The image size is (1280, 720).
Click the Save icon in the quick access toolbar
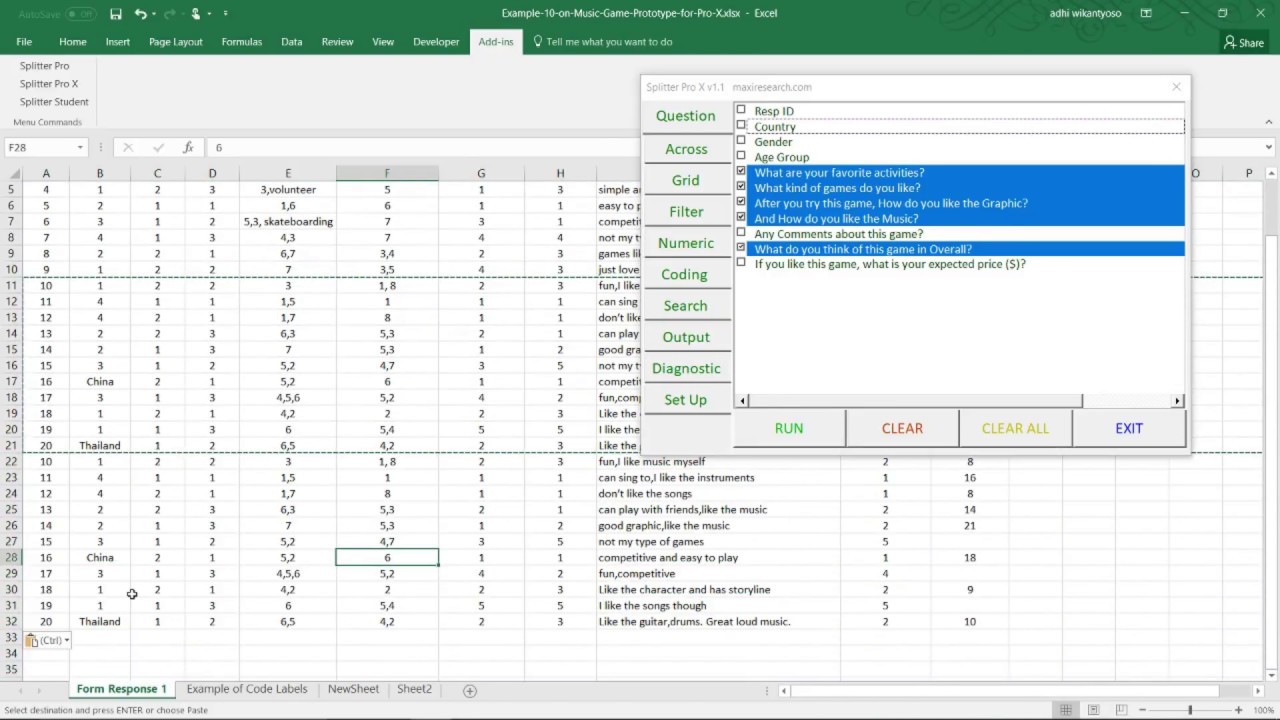pyautogui.click(x=116, y=14)
